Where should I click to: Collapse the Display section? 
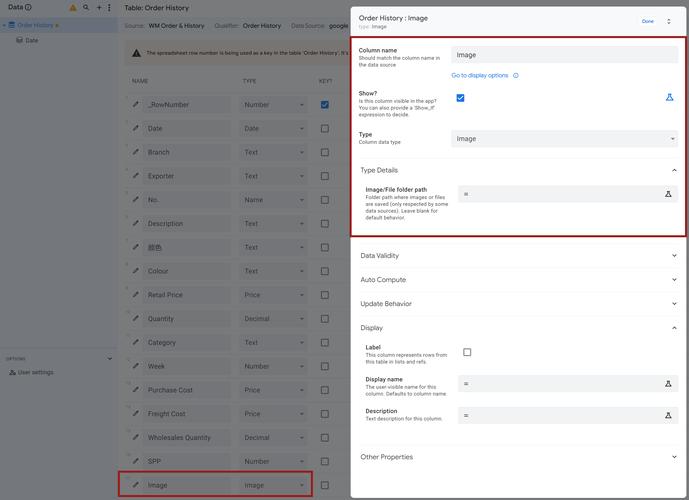tap(674, 328)
